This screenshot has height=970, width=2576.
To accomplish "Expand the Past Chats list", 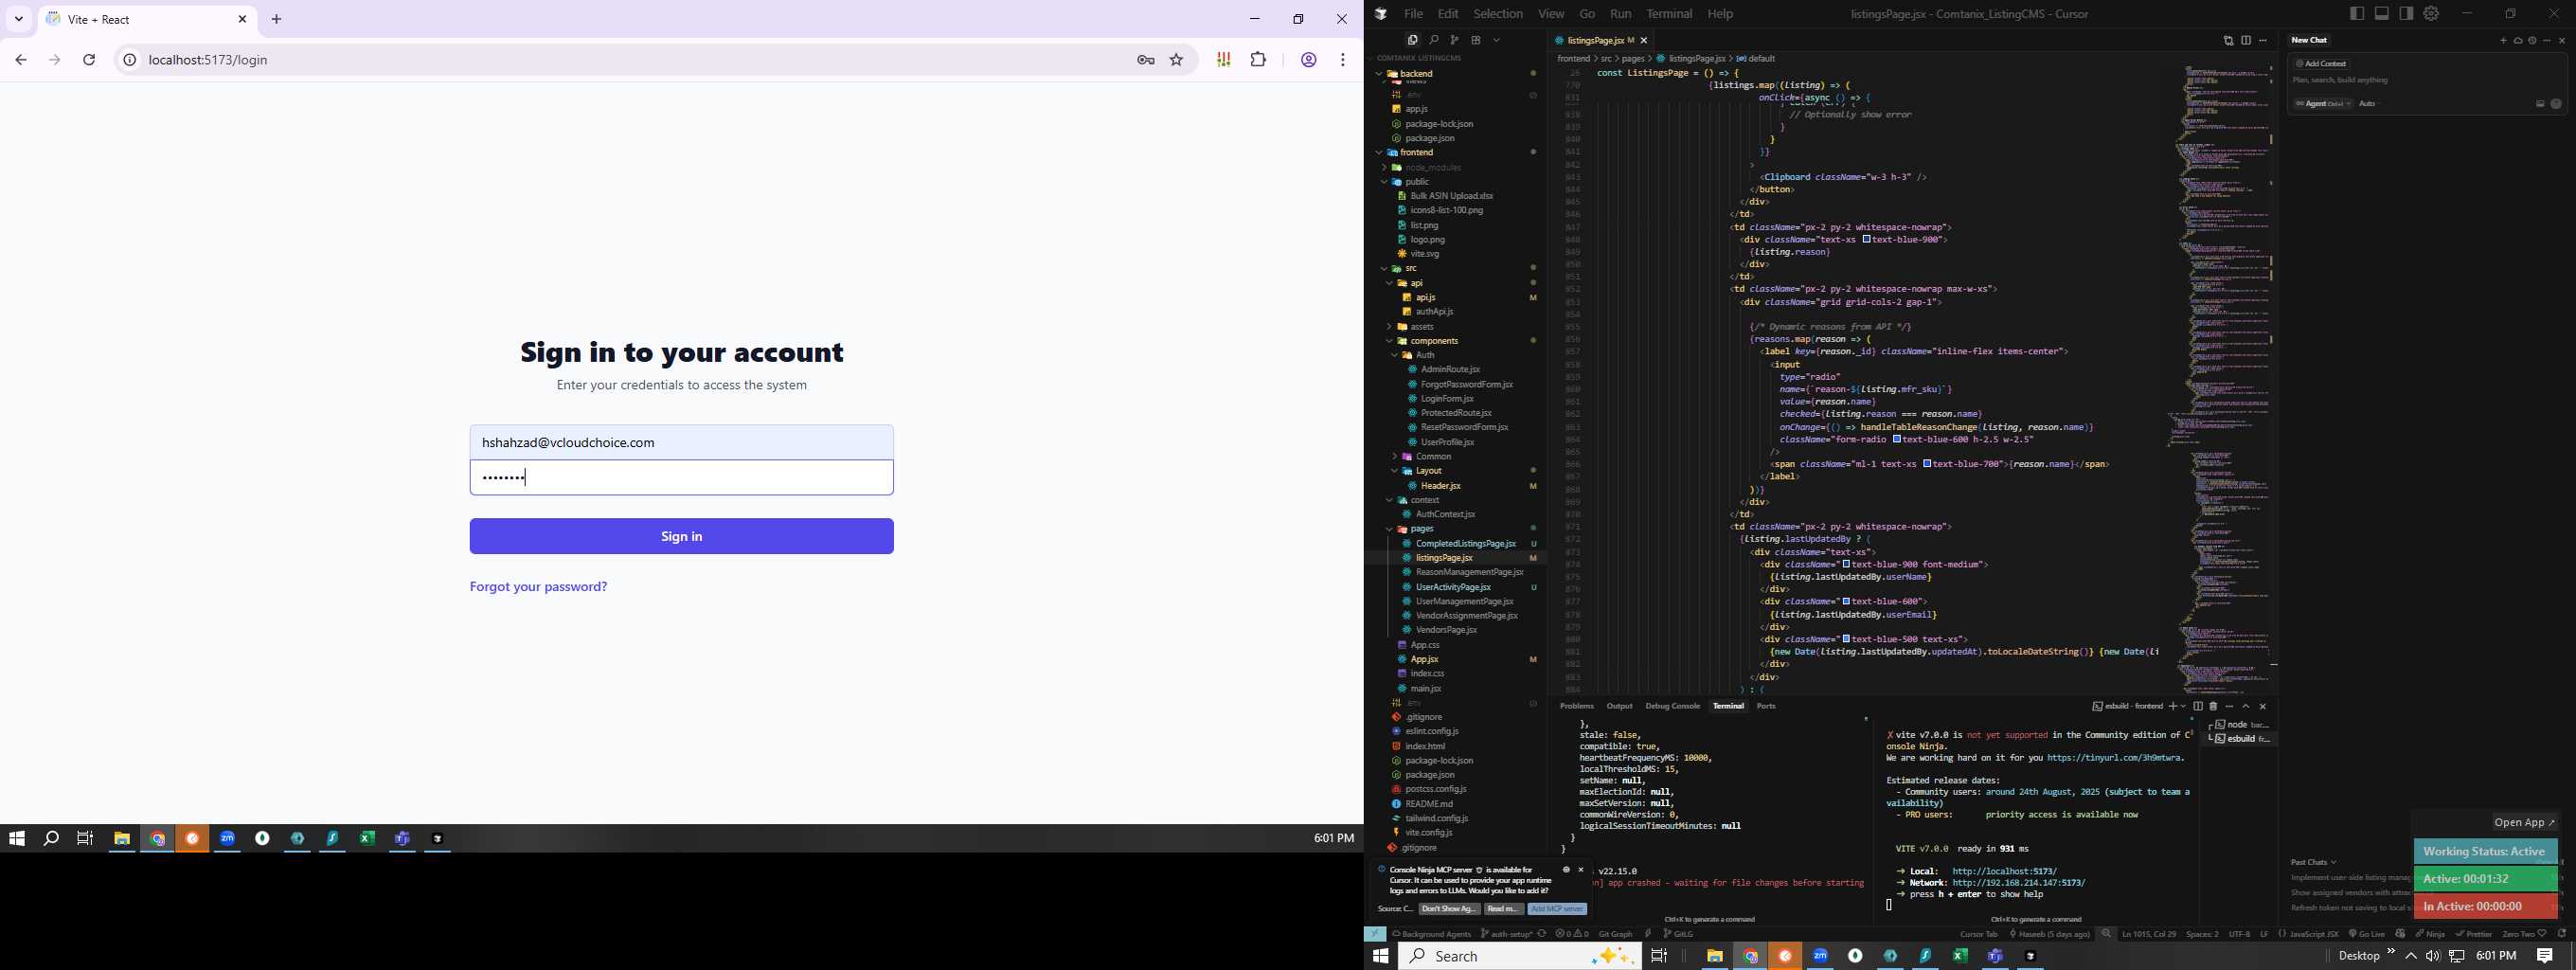I will tap(2313, 862).
